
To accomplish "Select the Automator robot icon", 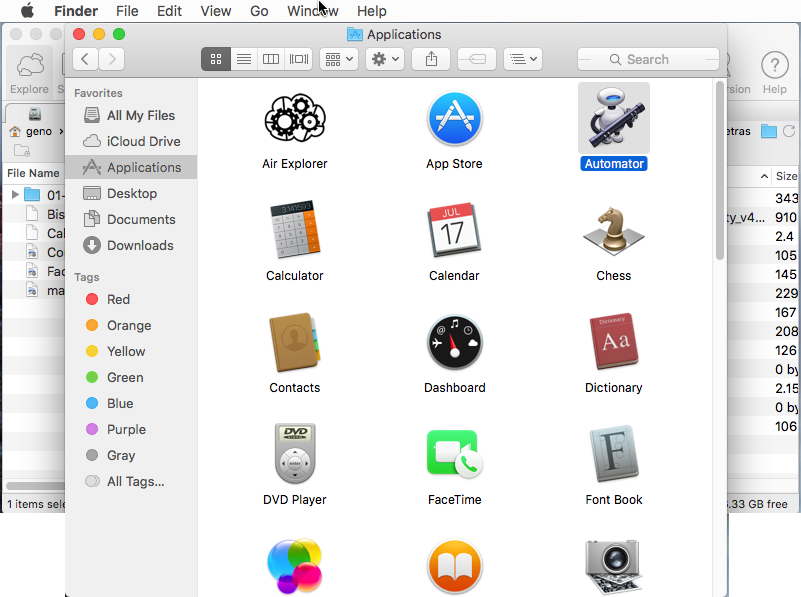I will point(614,118).
